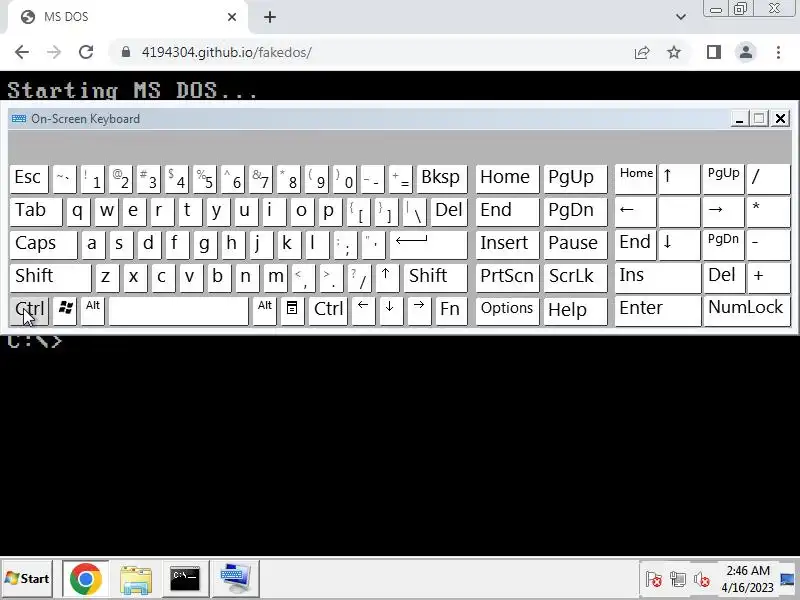The width and height of the screenshot is (800, 600).
Task: Click numpad left arrow key
Action: (x=635, y=211)
